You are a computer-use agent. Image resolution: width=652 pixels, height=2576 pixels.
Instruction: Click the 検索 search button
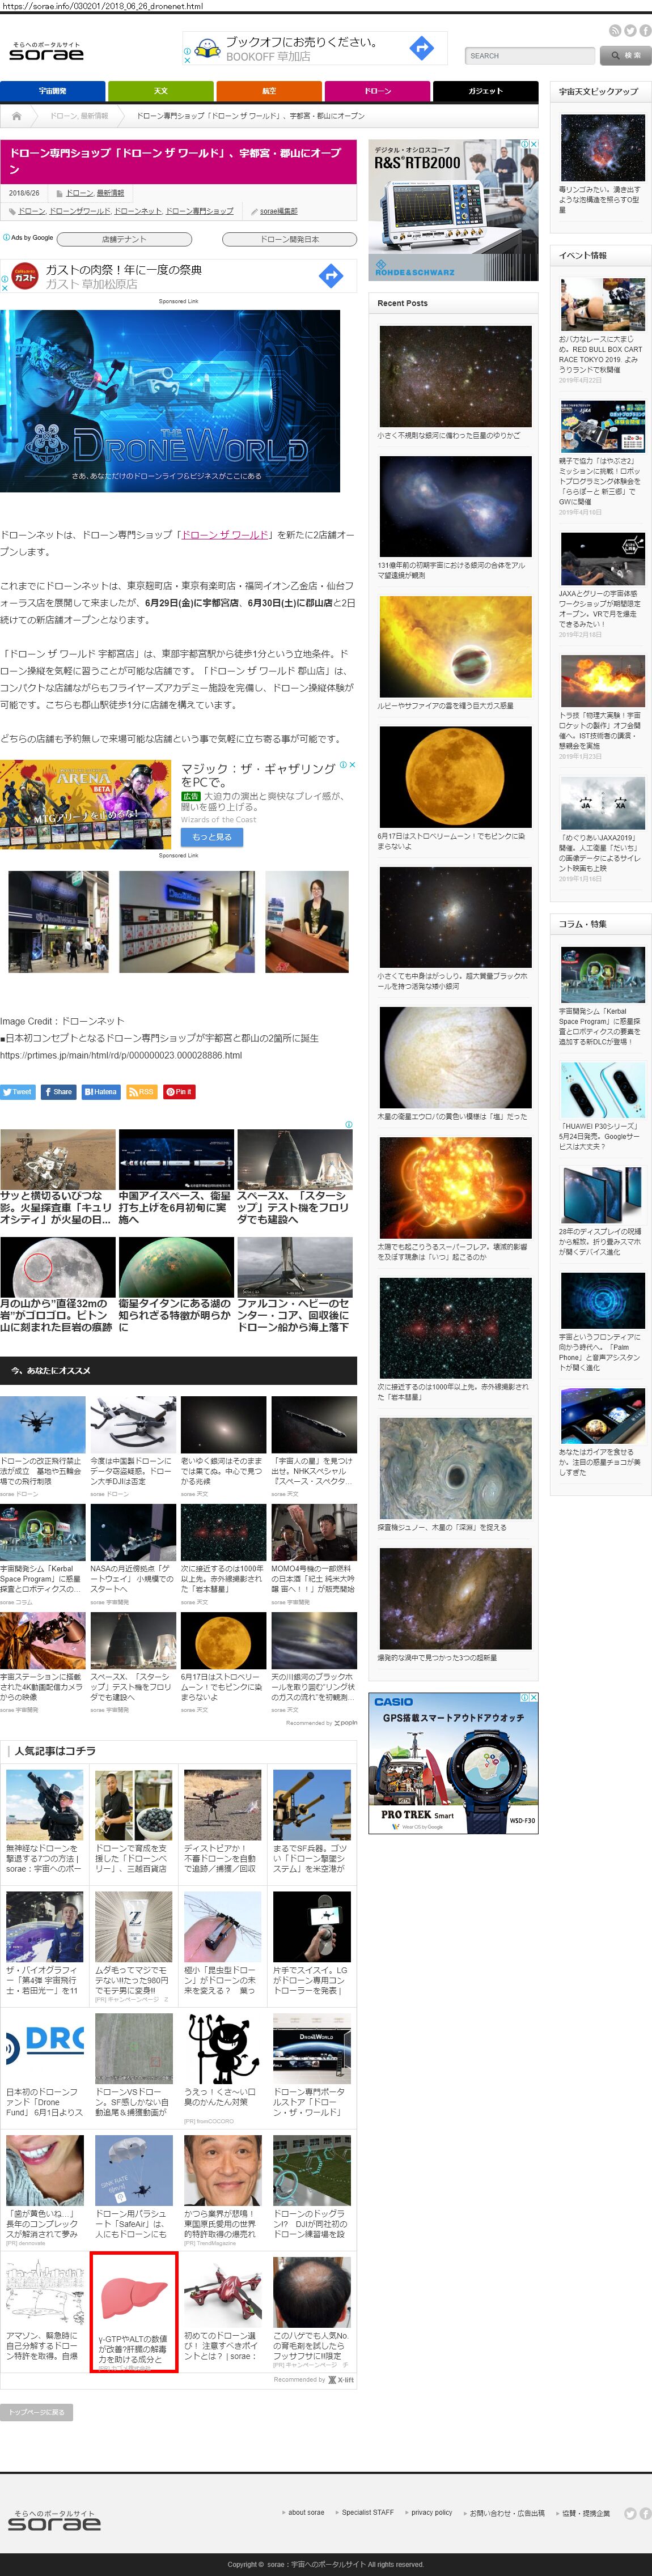coord(626,56)
